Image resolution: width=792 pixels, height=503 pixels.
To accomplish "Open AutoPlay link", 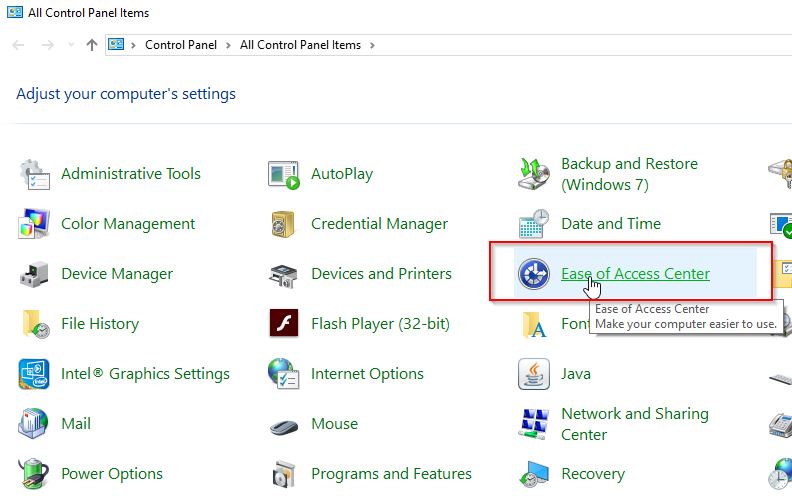I will coord(342,174).
